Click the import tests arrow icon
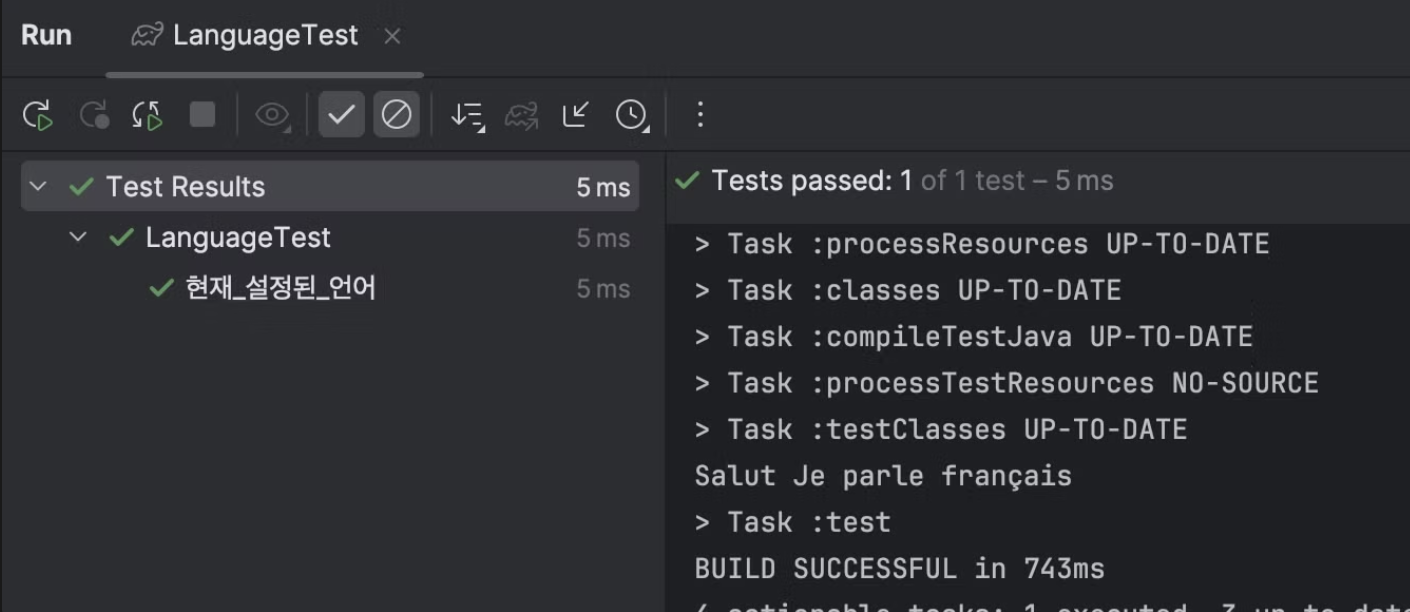The image size is (1410, 612). [576, 116]
